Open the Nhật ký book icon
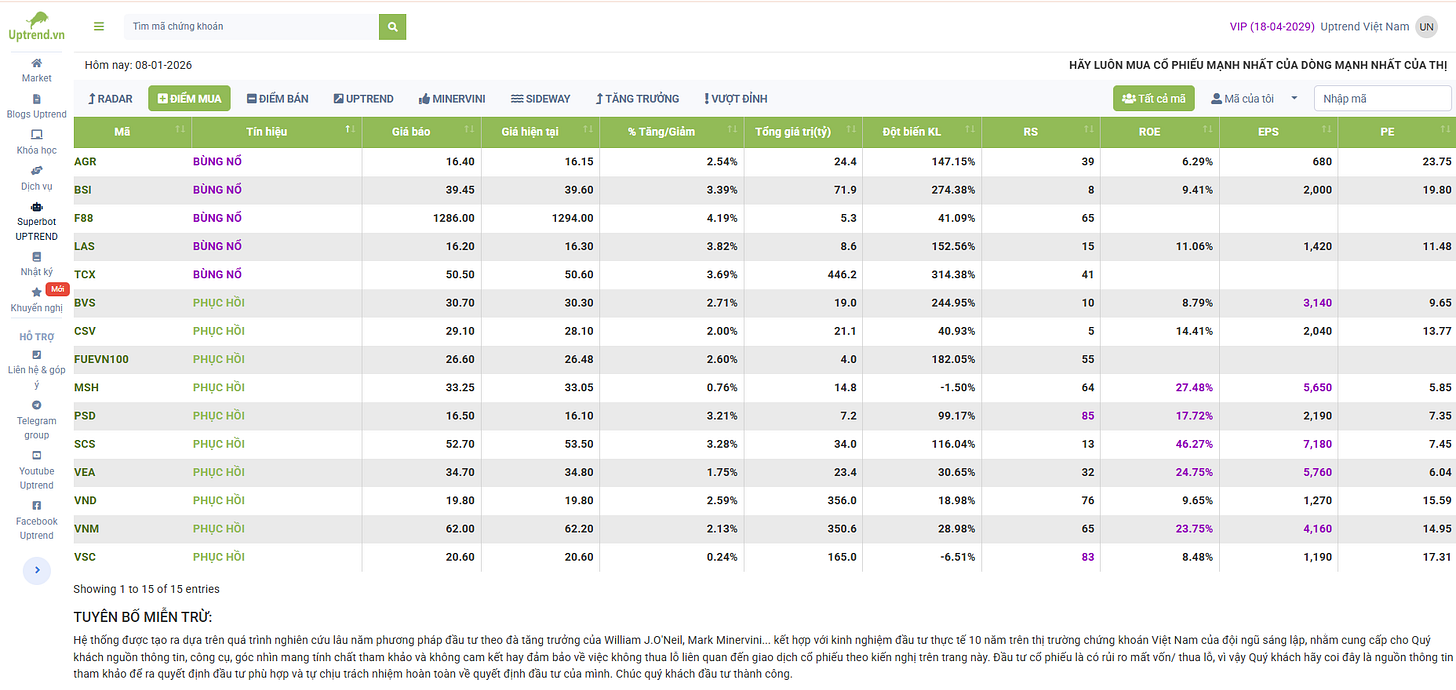 [x=37, y=257]
